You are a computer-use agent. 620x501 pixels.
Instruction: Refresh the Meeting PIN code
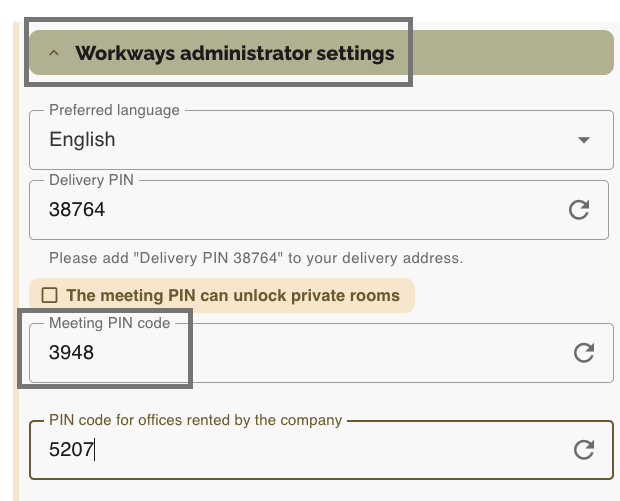[x=584, y=352]
